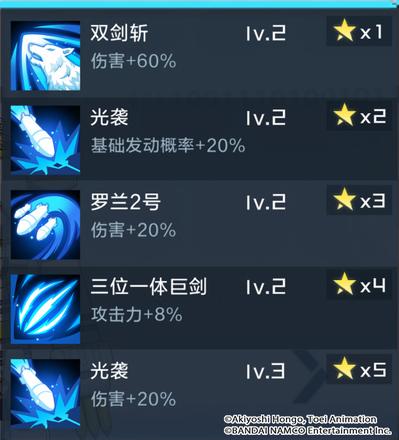Click the star x3 badge

click(359, 200)
